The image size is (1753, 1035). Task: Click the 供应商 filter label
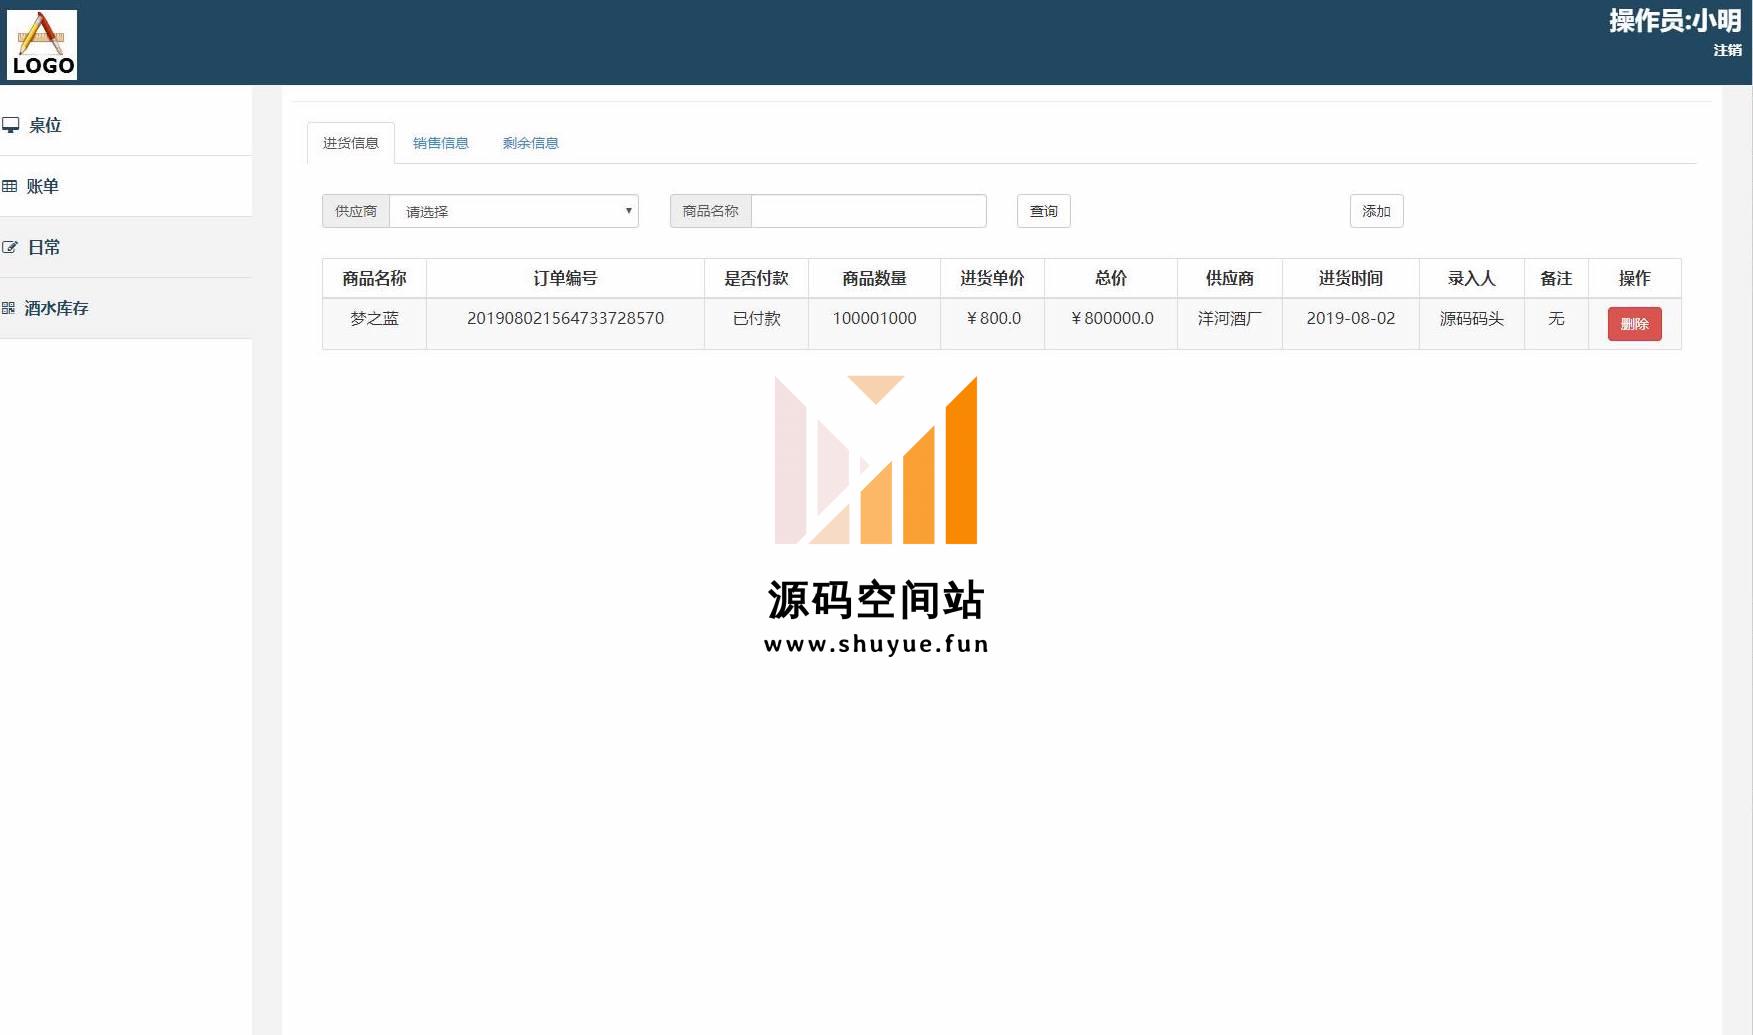(x=356, y=211)
